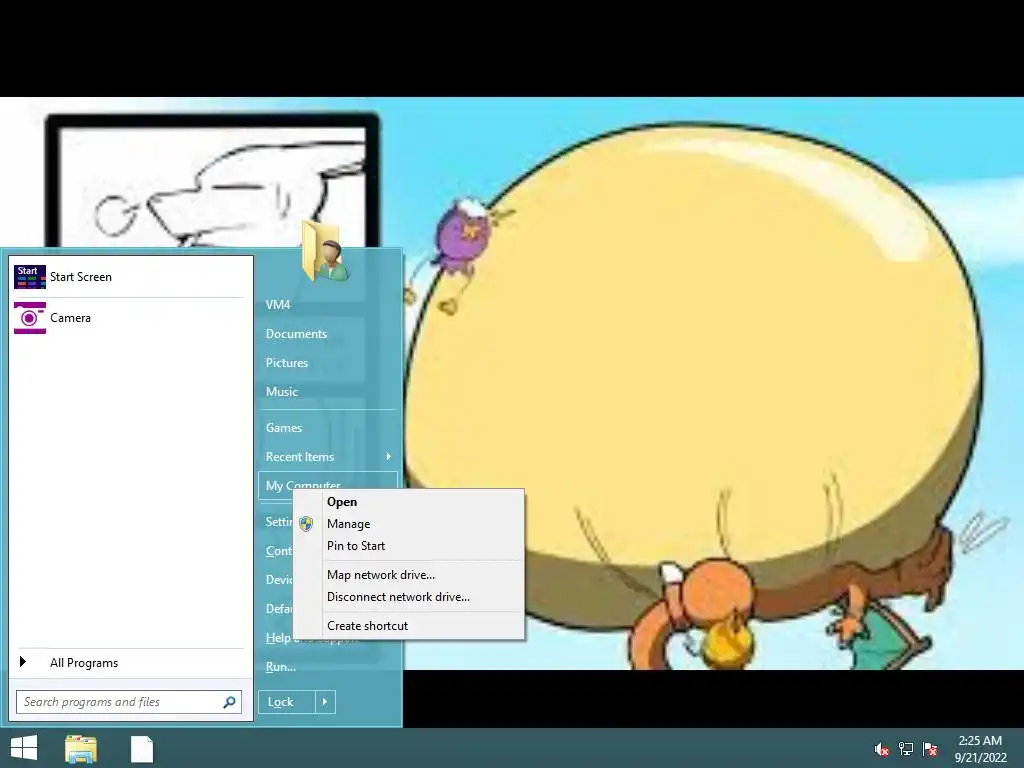Open the blank document taskbar icon
Screen dimensions: 1024x768
(142, 749)
